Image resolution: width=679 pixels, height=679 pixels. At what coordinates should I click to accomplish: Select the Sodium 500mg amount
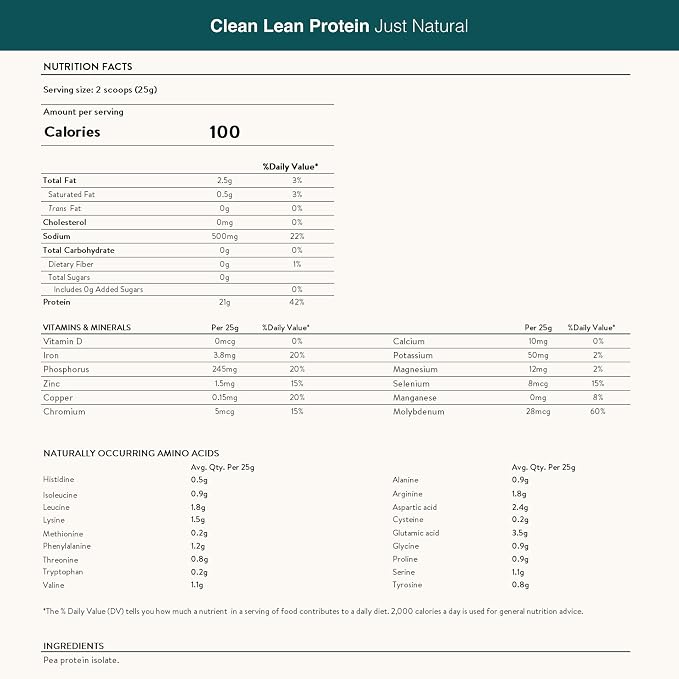pyautogui.click(x=224, y=236)
